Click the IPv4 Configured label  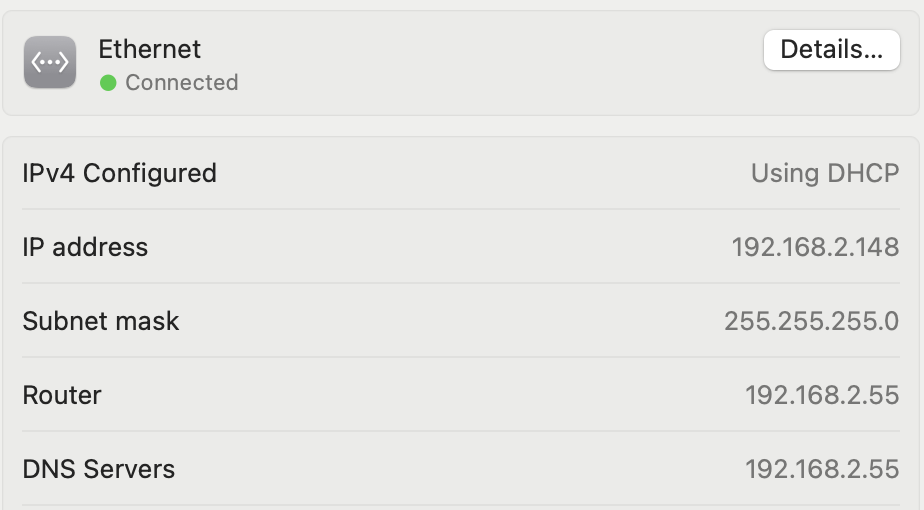pyautogui.click(x=120, y=173)
